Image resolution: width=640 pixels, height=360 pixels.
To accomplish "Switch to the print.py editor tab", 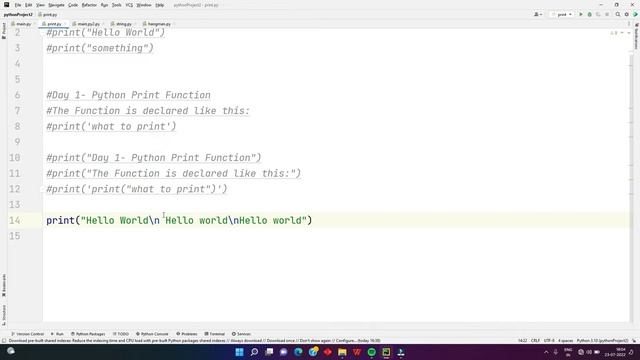I will [x=54, y=24].
